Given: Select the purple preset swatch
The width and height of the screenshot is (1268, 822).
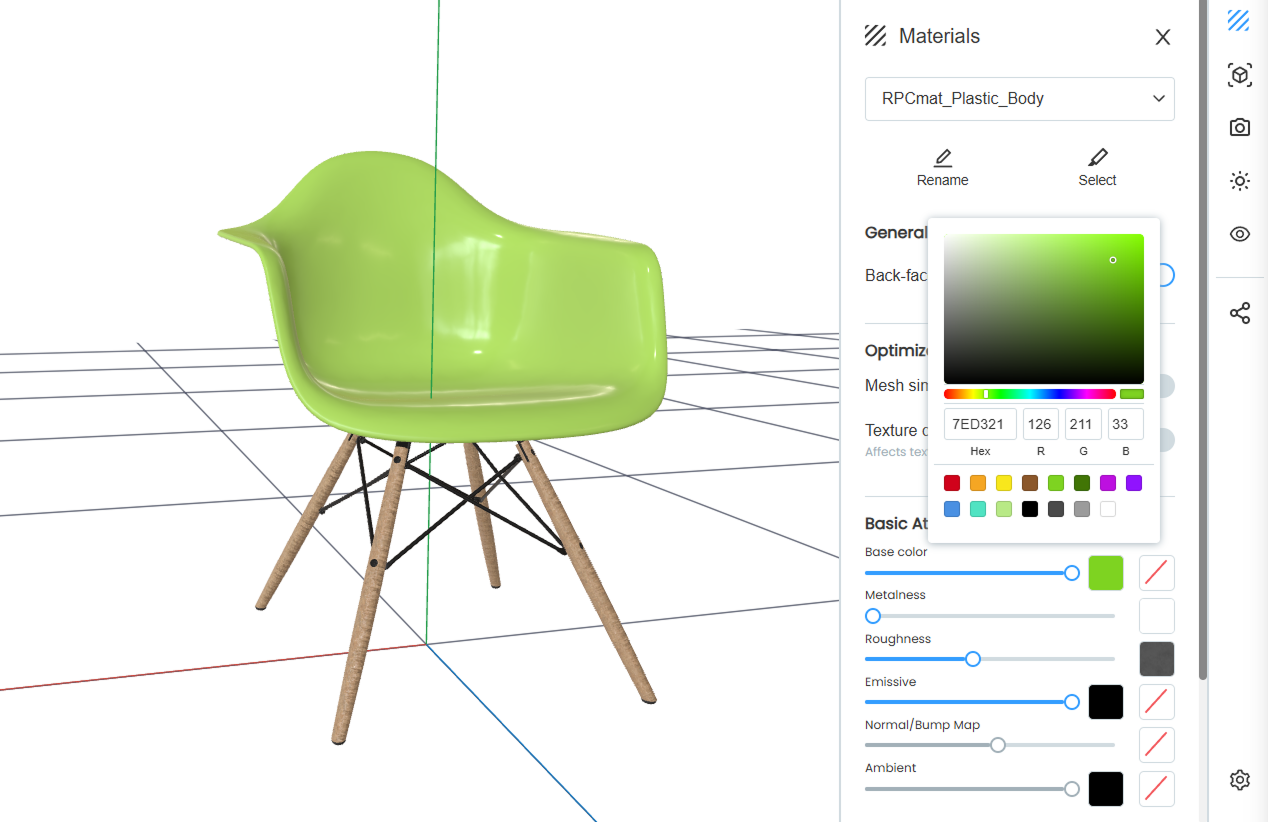Looking at the screenshot, I should [1134, 483].
